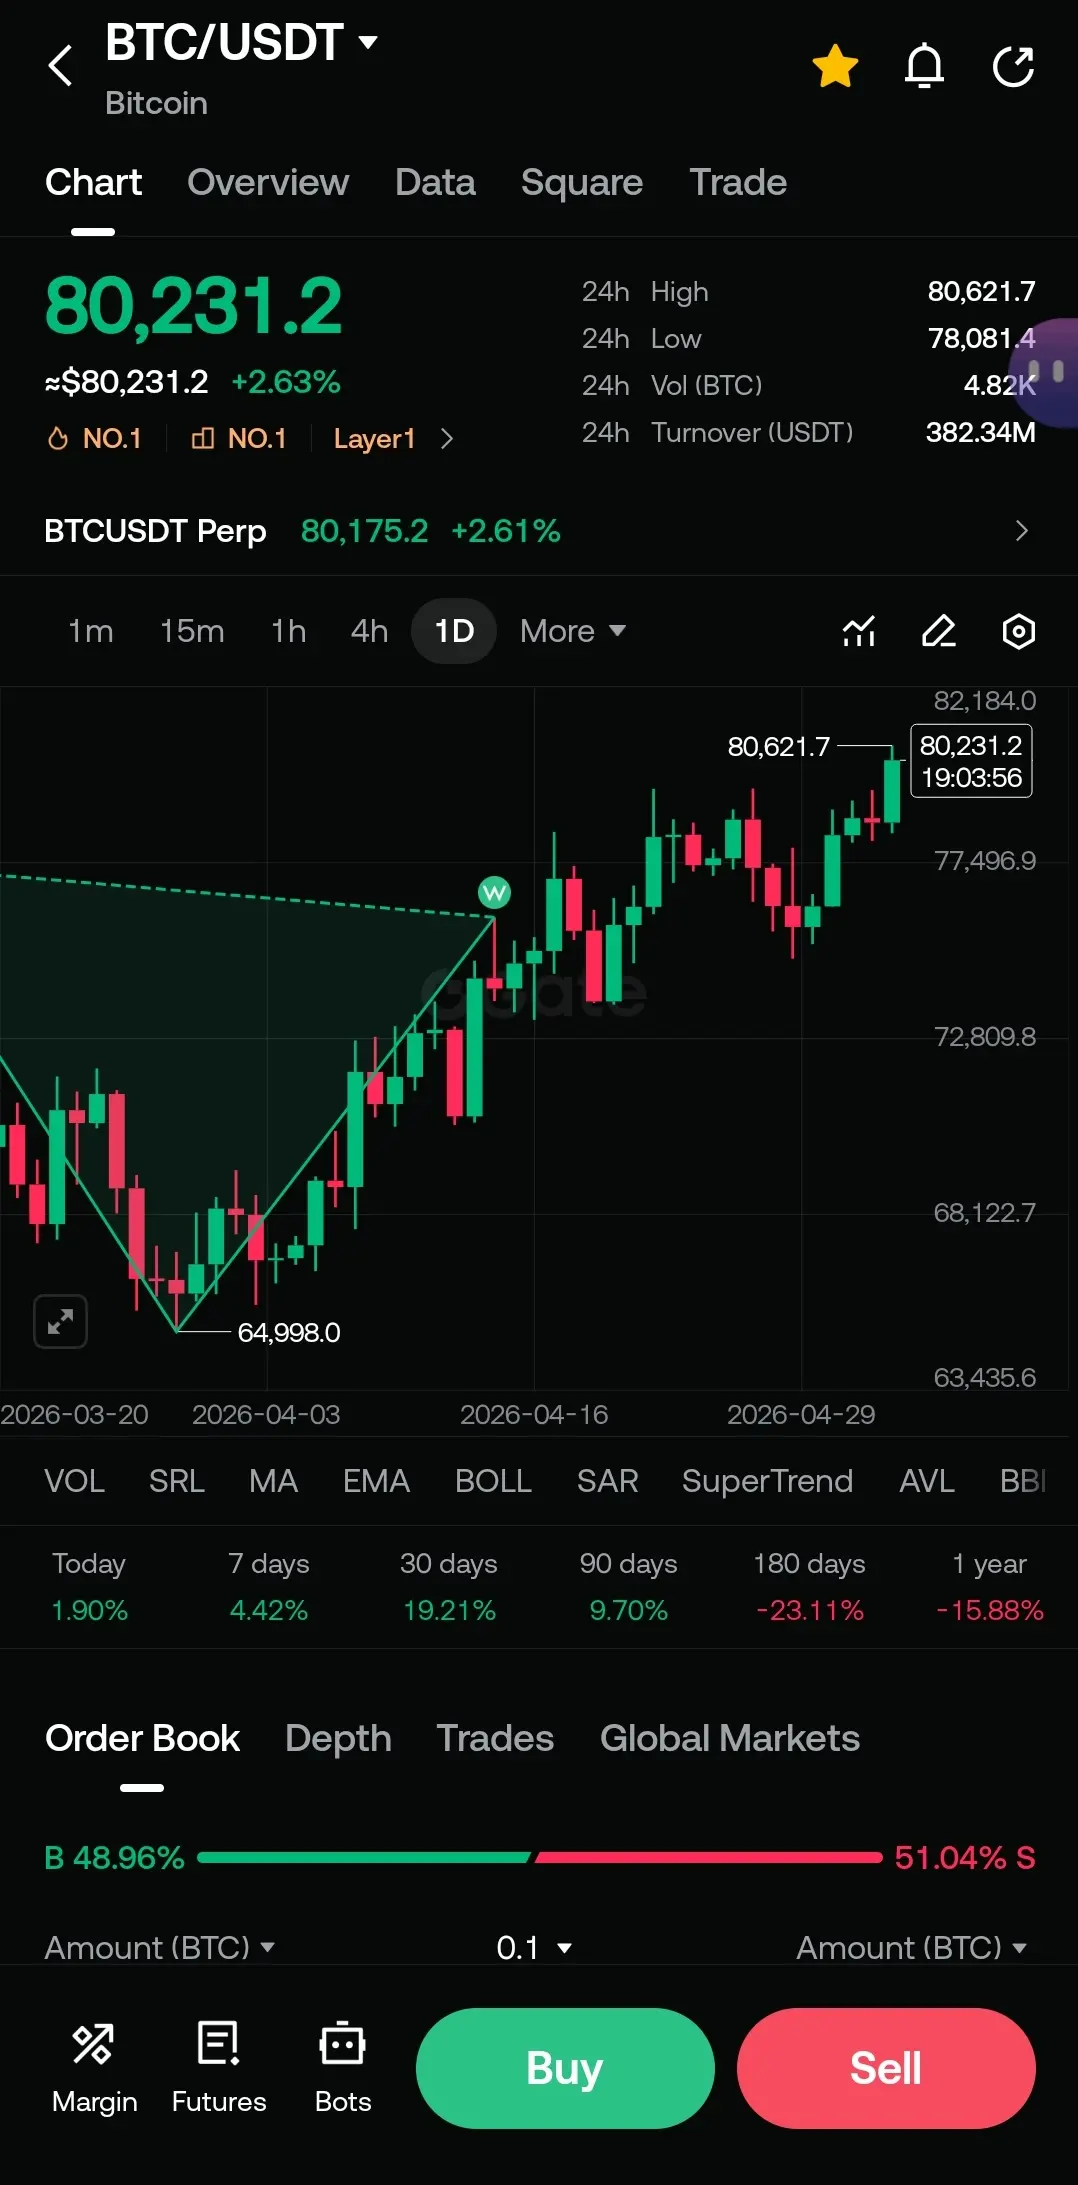Select Today performance 1.90%

pyautogui.click(x=89, y=1587)
